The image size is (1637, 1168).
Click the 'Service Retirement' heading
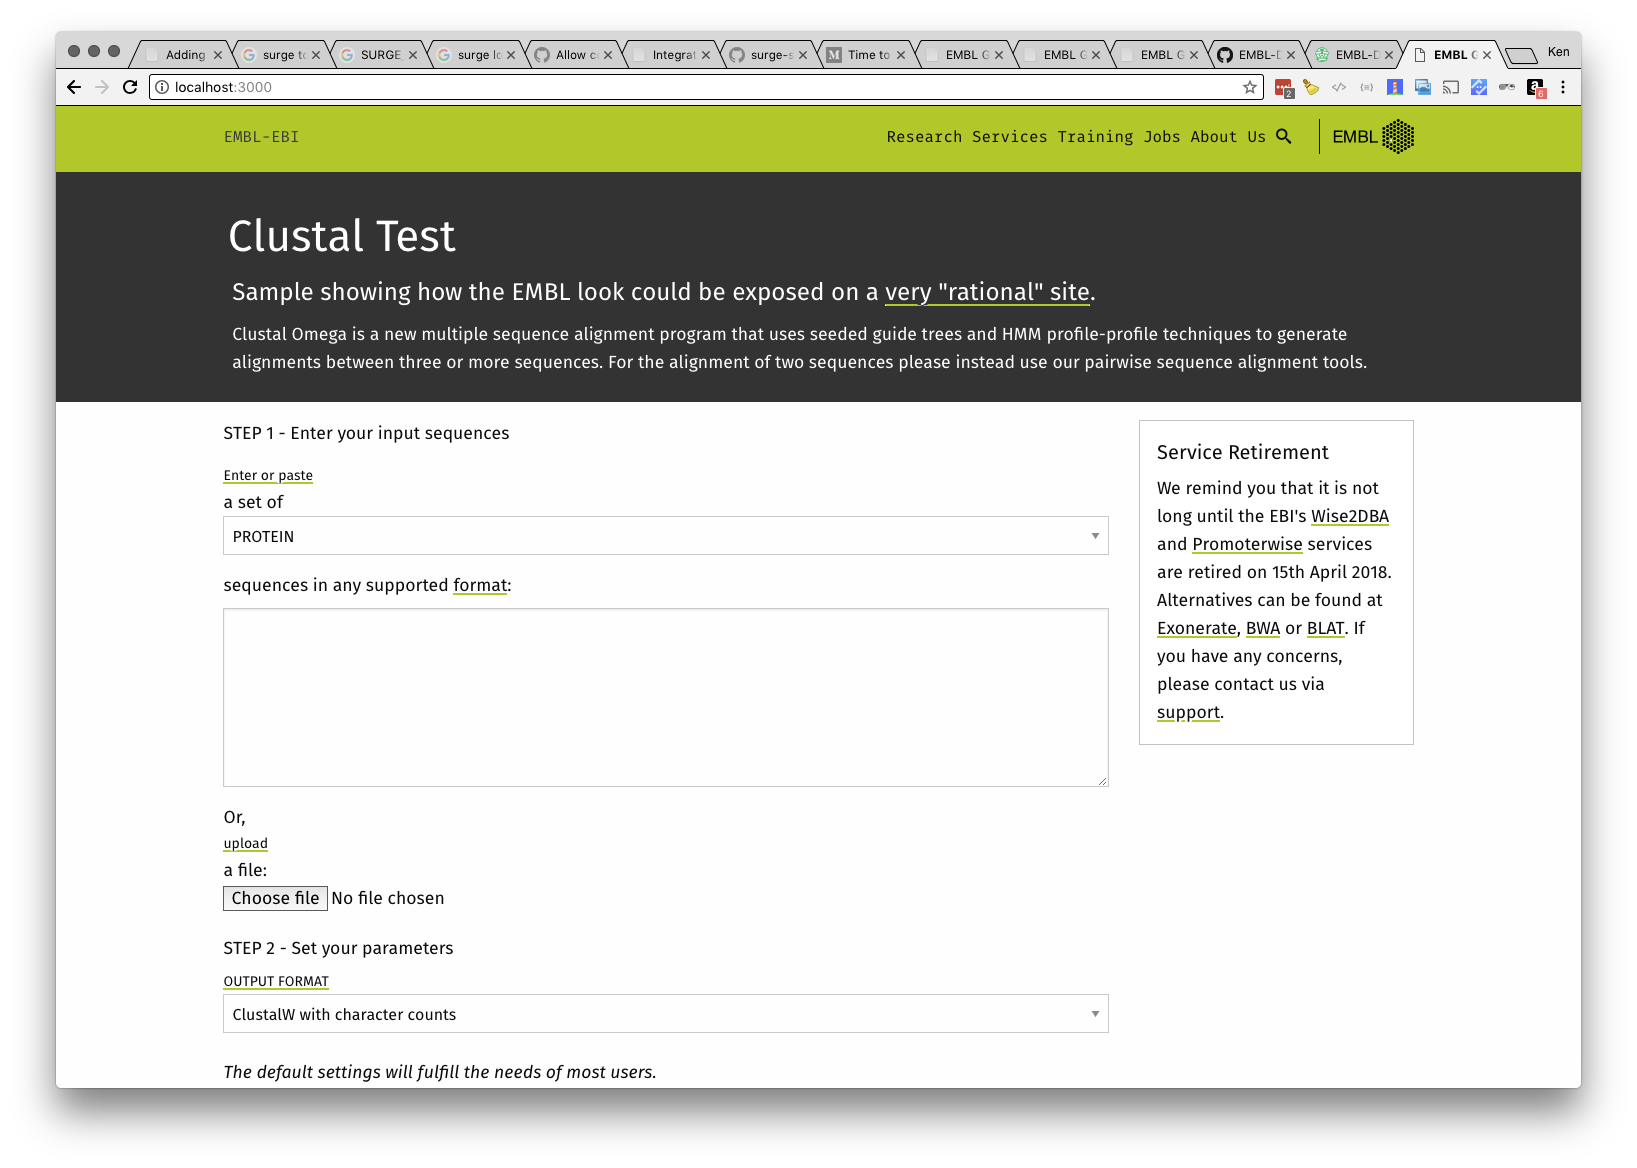[1242, 452]
